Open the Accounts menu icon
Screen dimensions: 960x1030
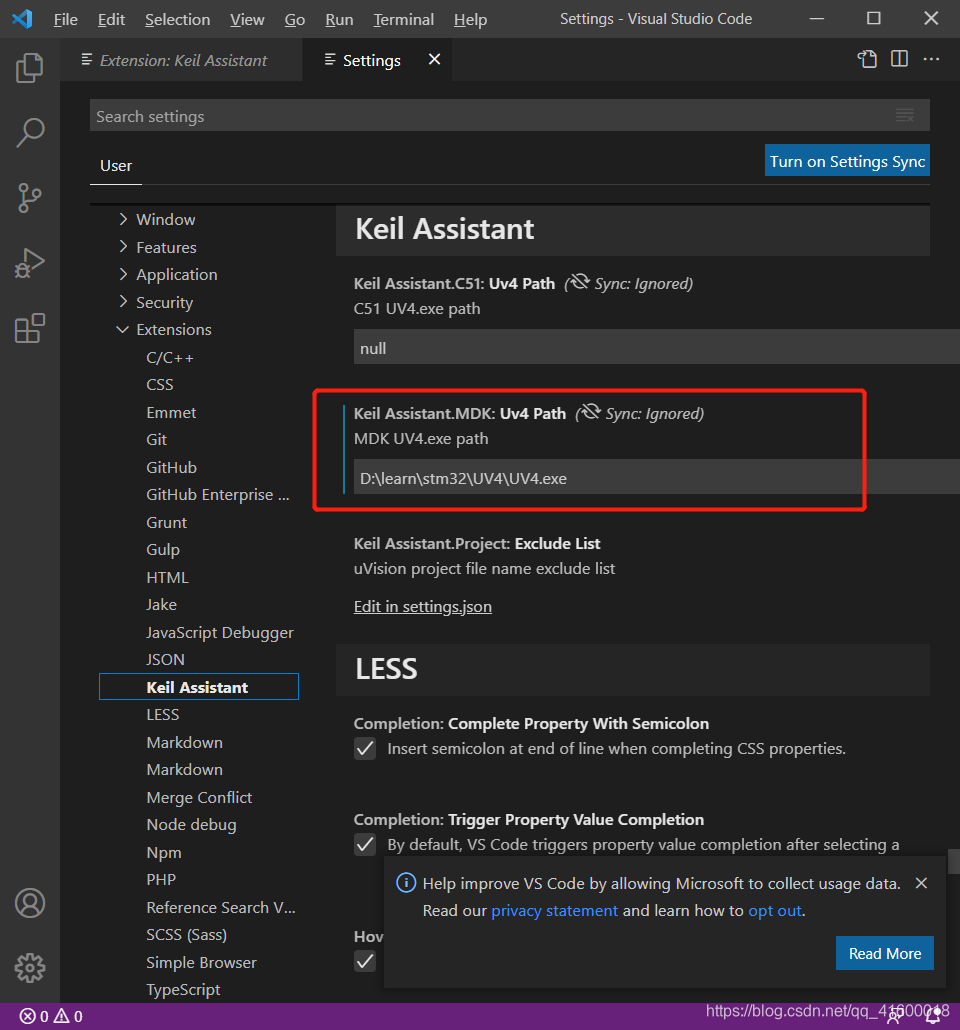coord(30,903)
